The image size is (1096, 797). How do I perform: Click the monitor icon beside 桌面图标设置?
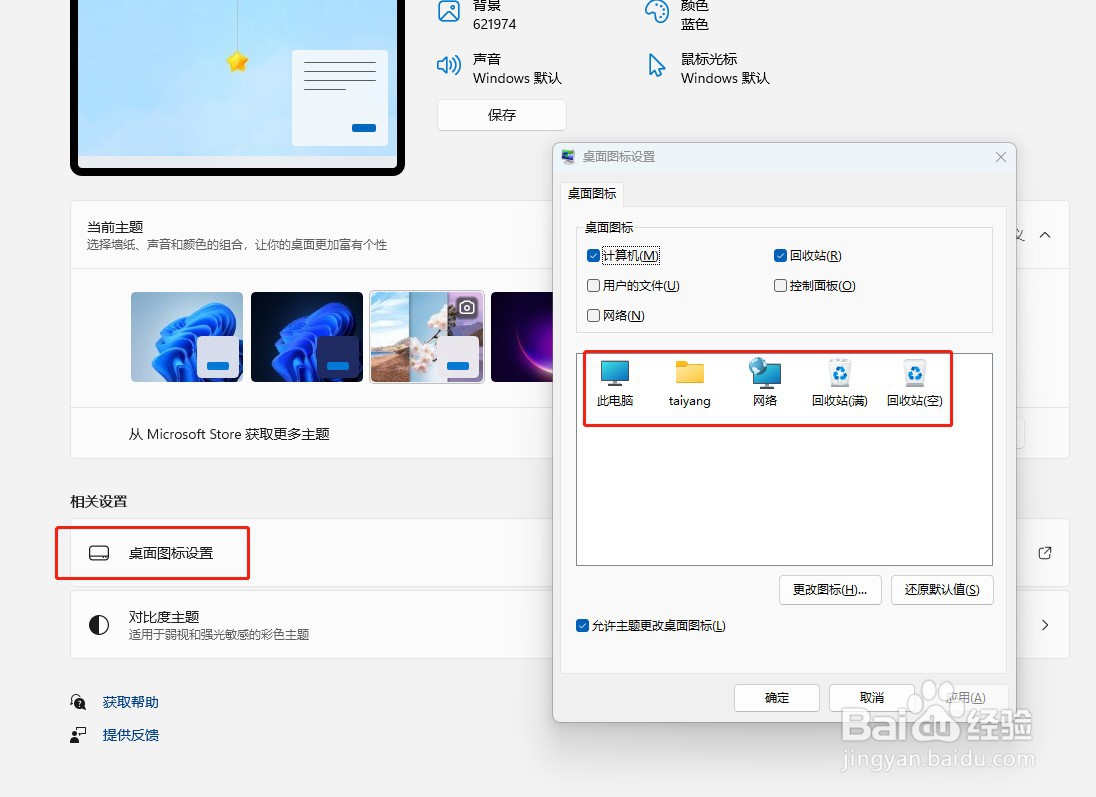(x=99, y=553)
